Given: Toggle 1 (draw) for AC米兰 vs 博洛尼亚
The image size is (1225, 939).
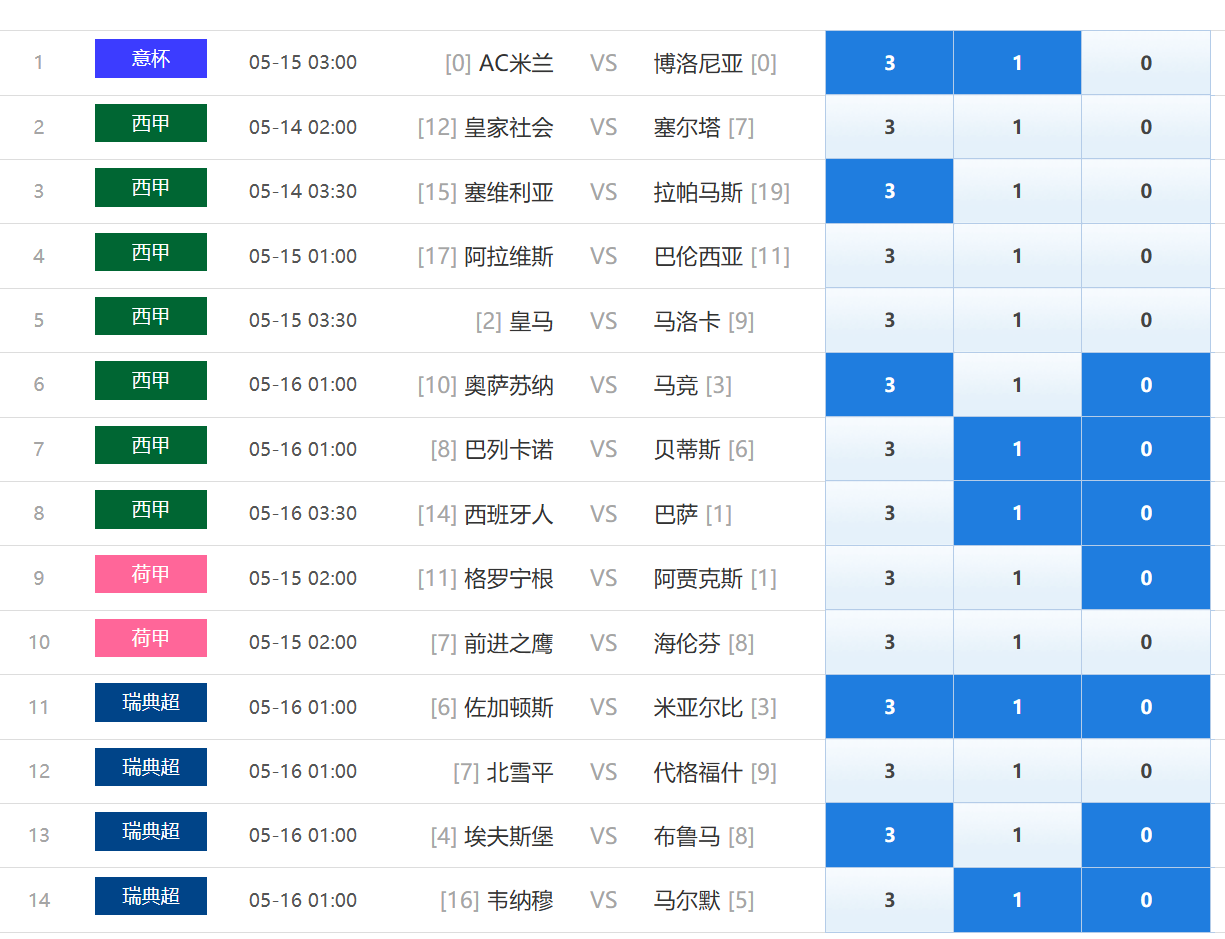Looking at the screenshot, I should (1017, 63).
